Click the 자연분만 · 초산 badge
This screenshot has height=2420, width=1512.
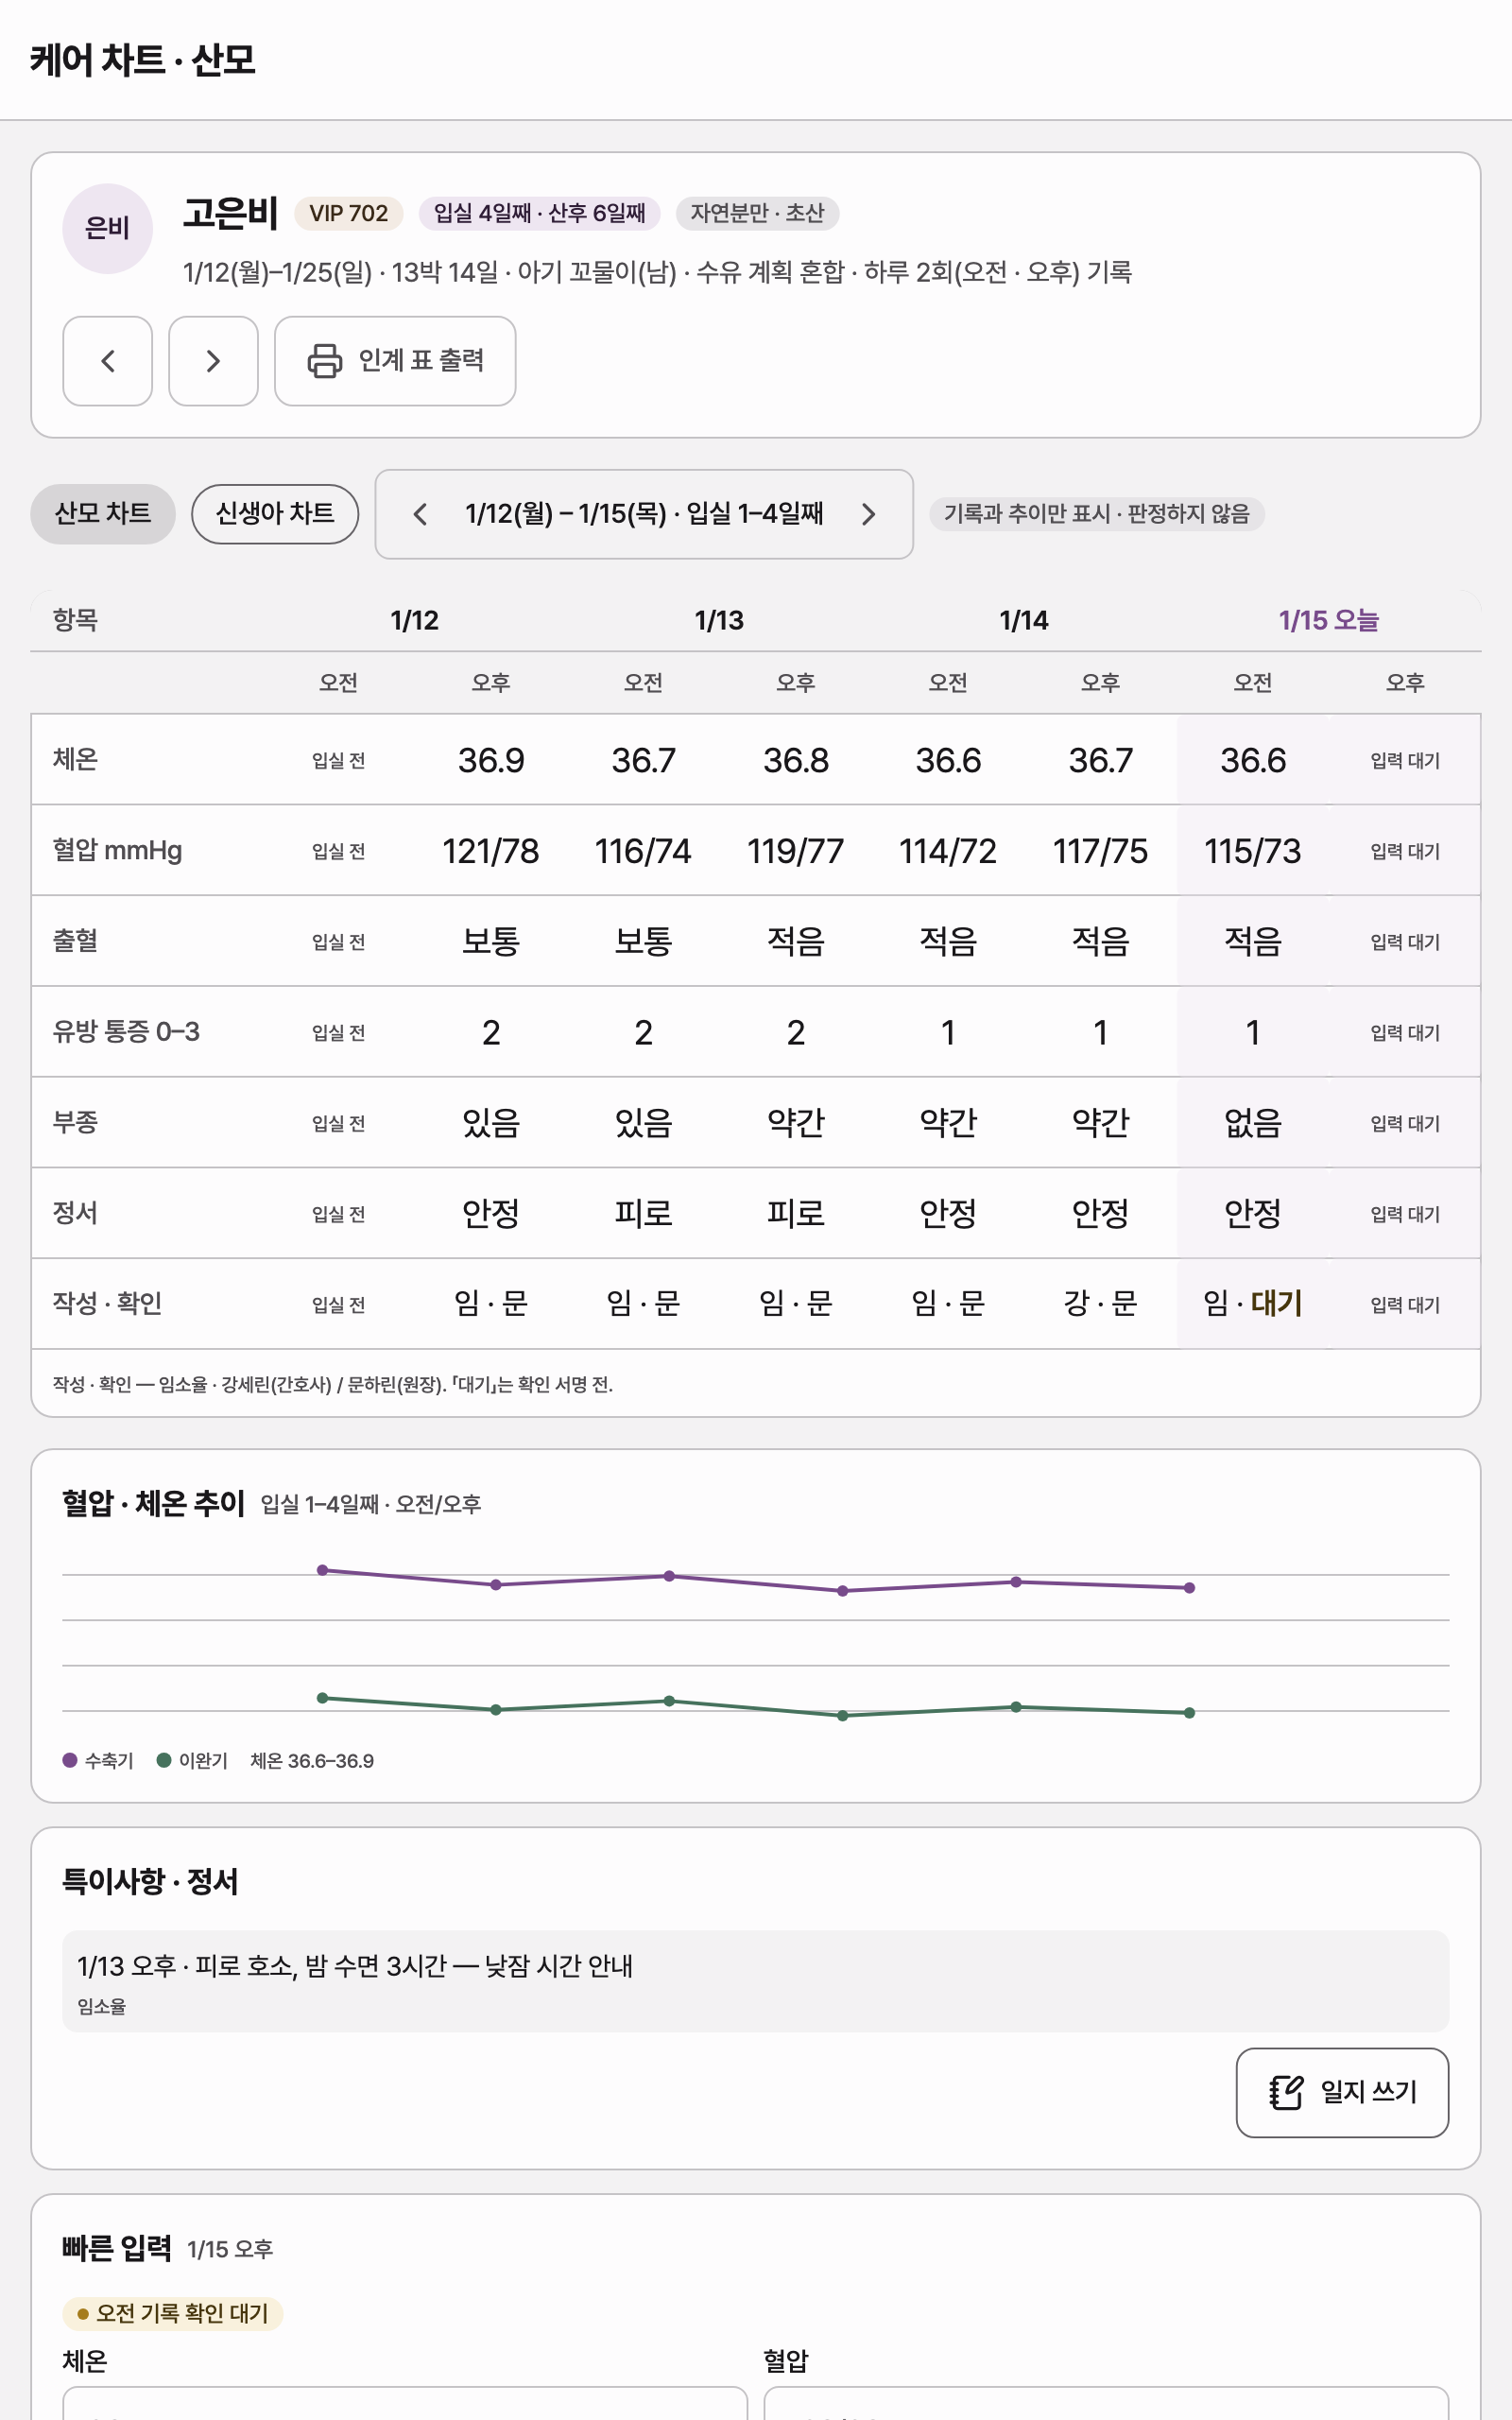click(x=757, y=213)
